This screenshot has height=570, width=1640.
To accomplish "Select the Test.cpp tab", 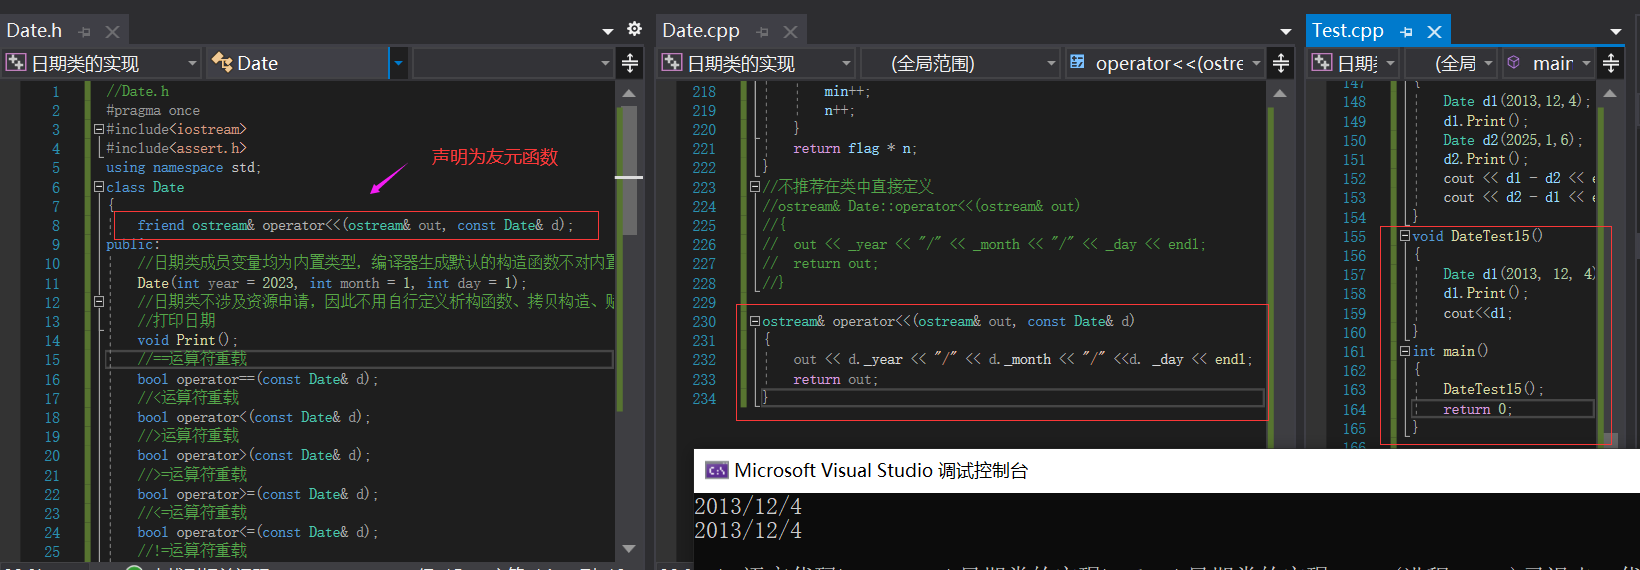I will click(x=1348, y=31).
